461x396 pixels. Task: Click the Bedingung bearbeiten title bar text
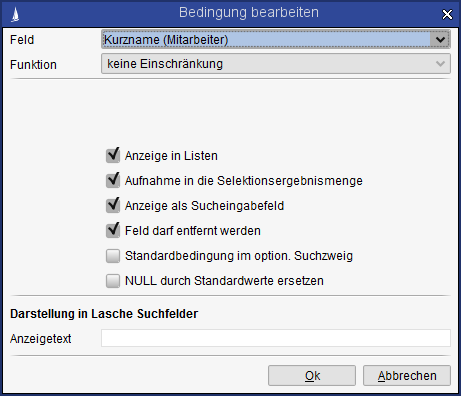249,13
